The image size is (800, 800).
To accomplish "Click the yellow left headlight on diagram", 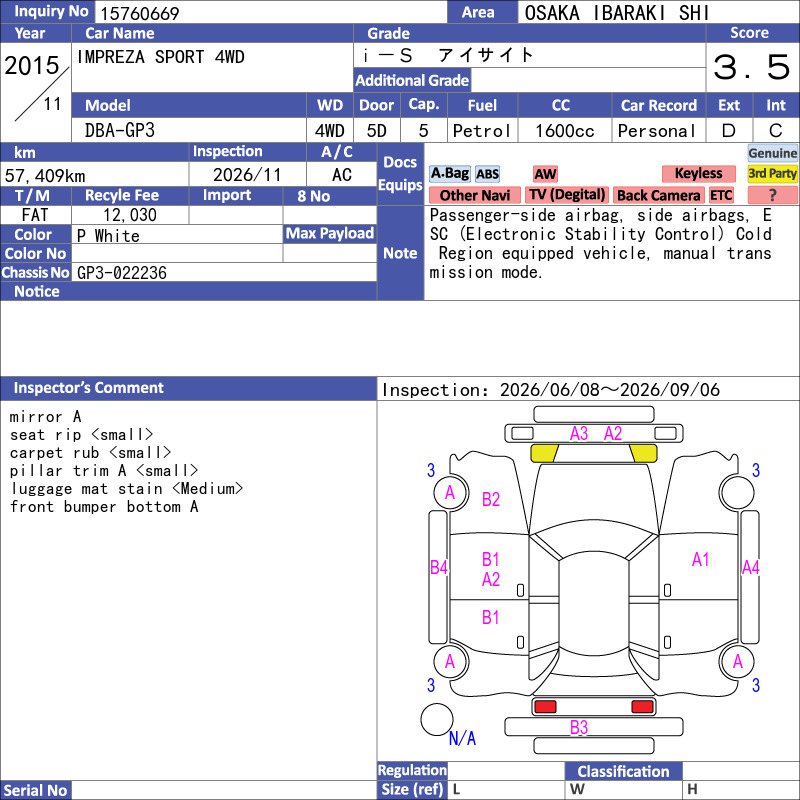I will point(544,453).
